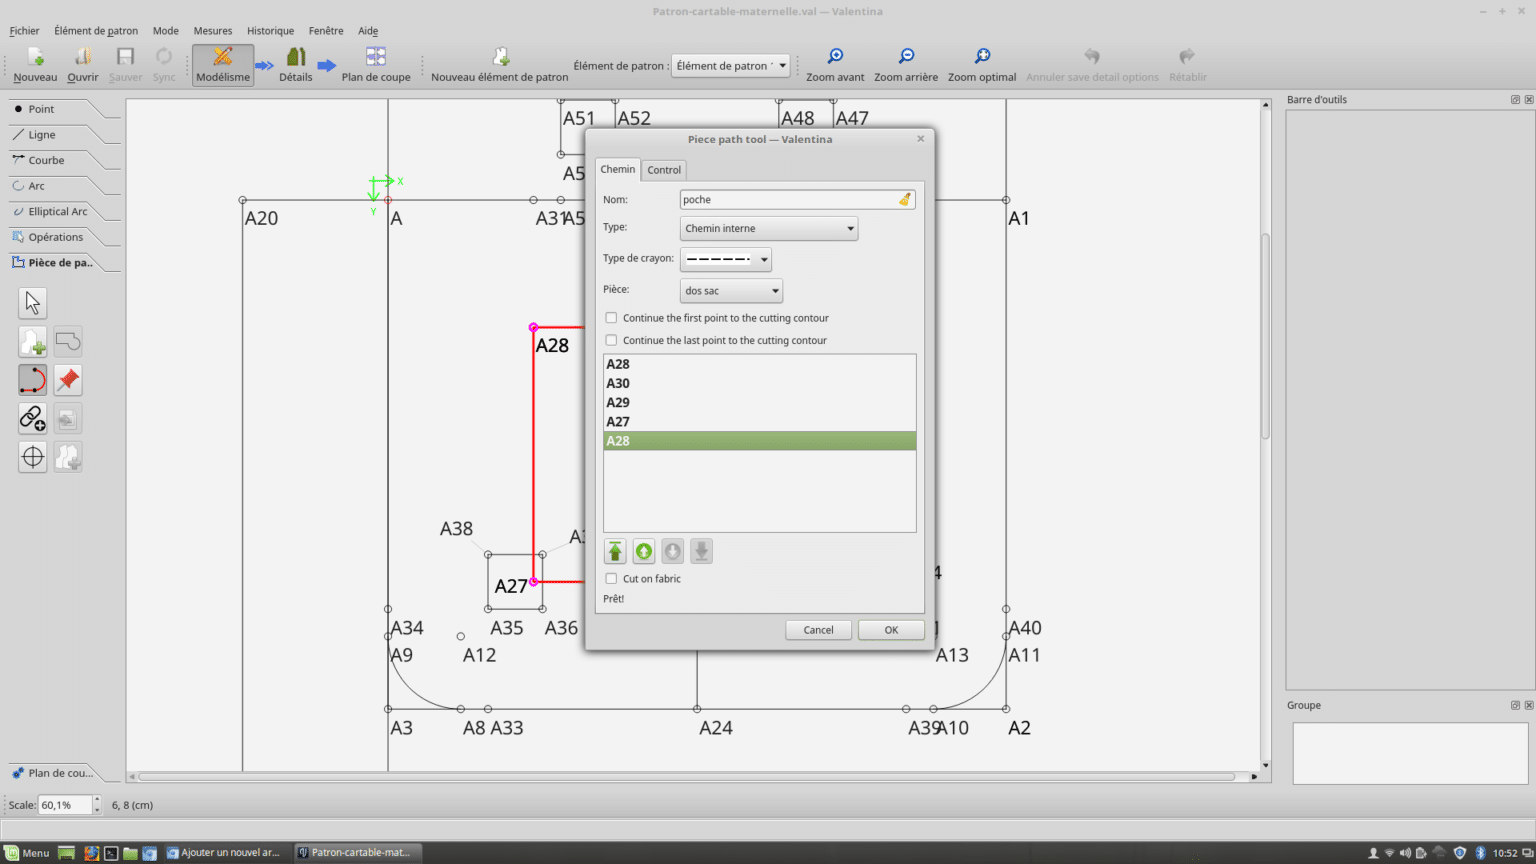Click the Zoom avant magnifier icon
Viewport: 1536px width, 864px height.
[x=835, y=57]
